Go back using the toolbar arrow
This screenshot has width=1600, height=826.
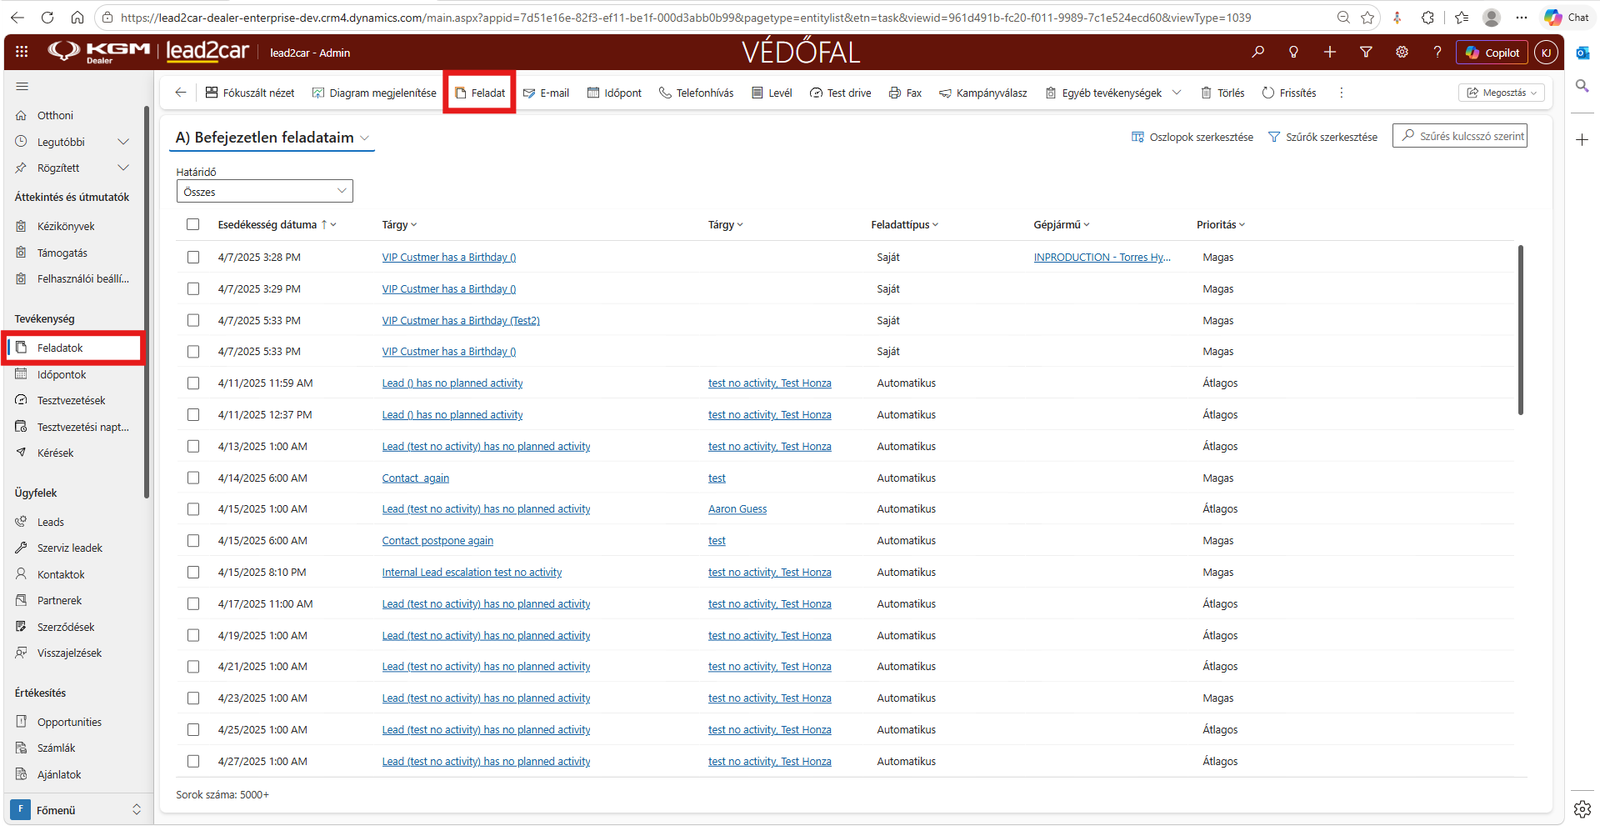tap(181, 93)
